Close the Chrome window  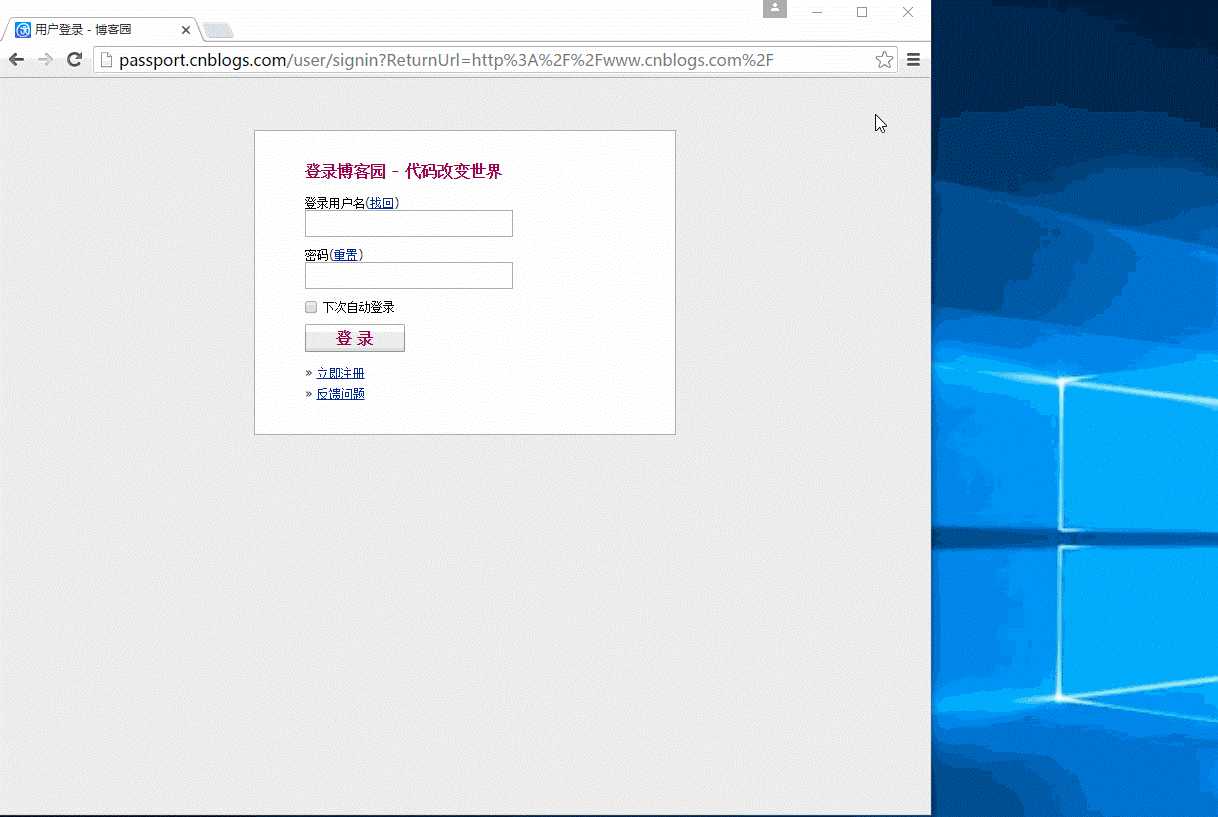[x=908, y=12]
